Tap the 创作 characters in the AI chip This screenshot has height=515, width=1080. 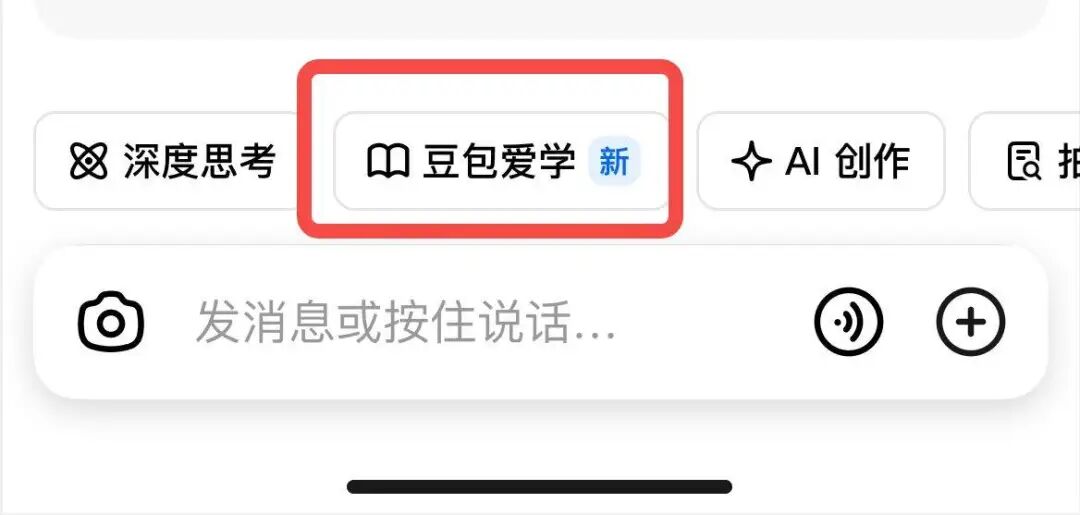click(873, 162)
